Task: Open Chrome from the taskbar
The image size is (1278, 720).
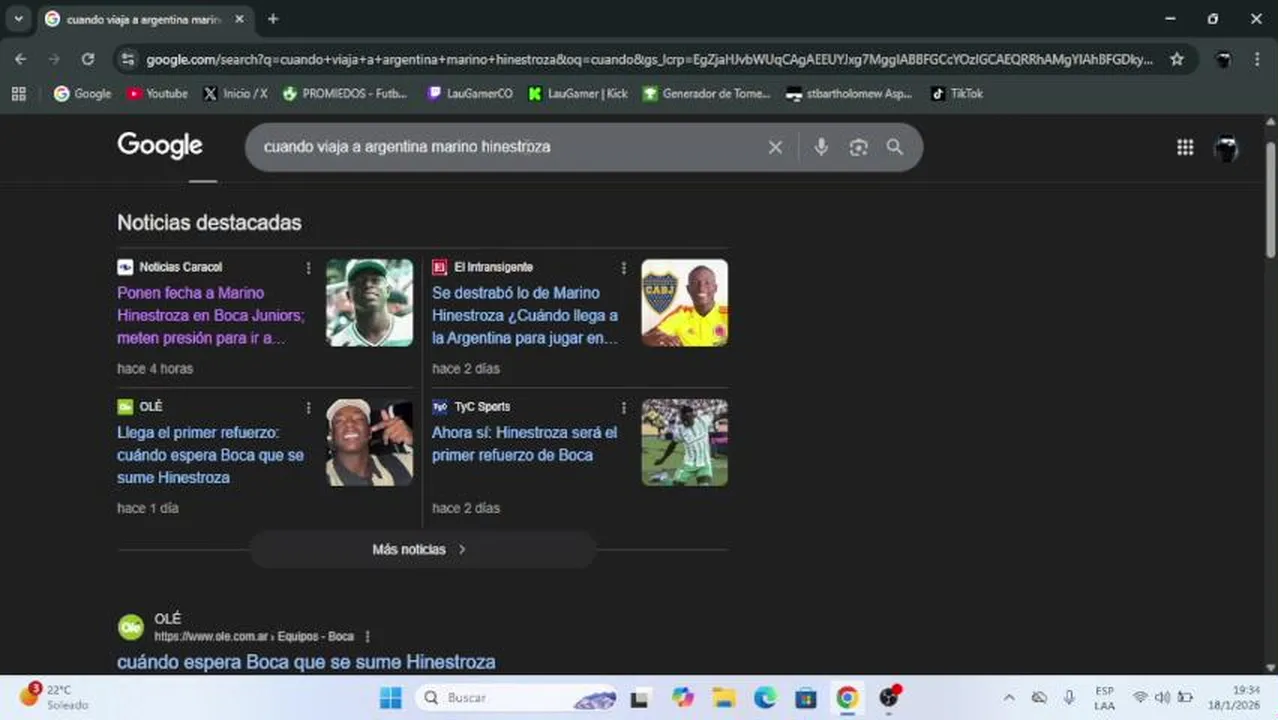Action: pos(847,697)
